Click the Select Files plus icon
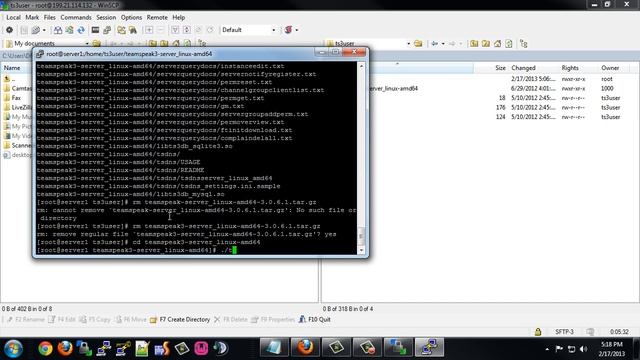 coord(149,30)
